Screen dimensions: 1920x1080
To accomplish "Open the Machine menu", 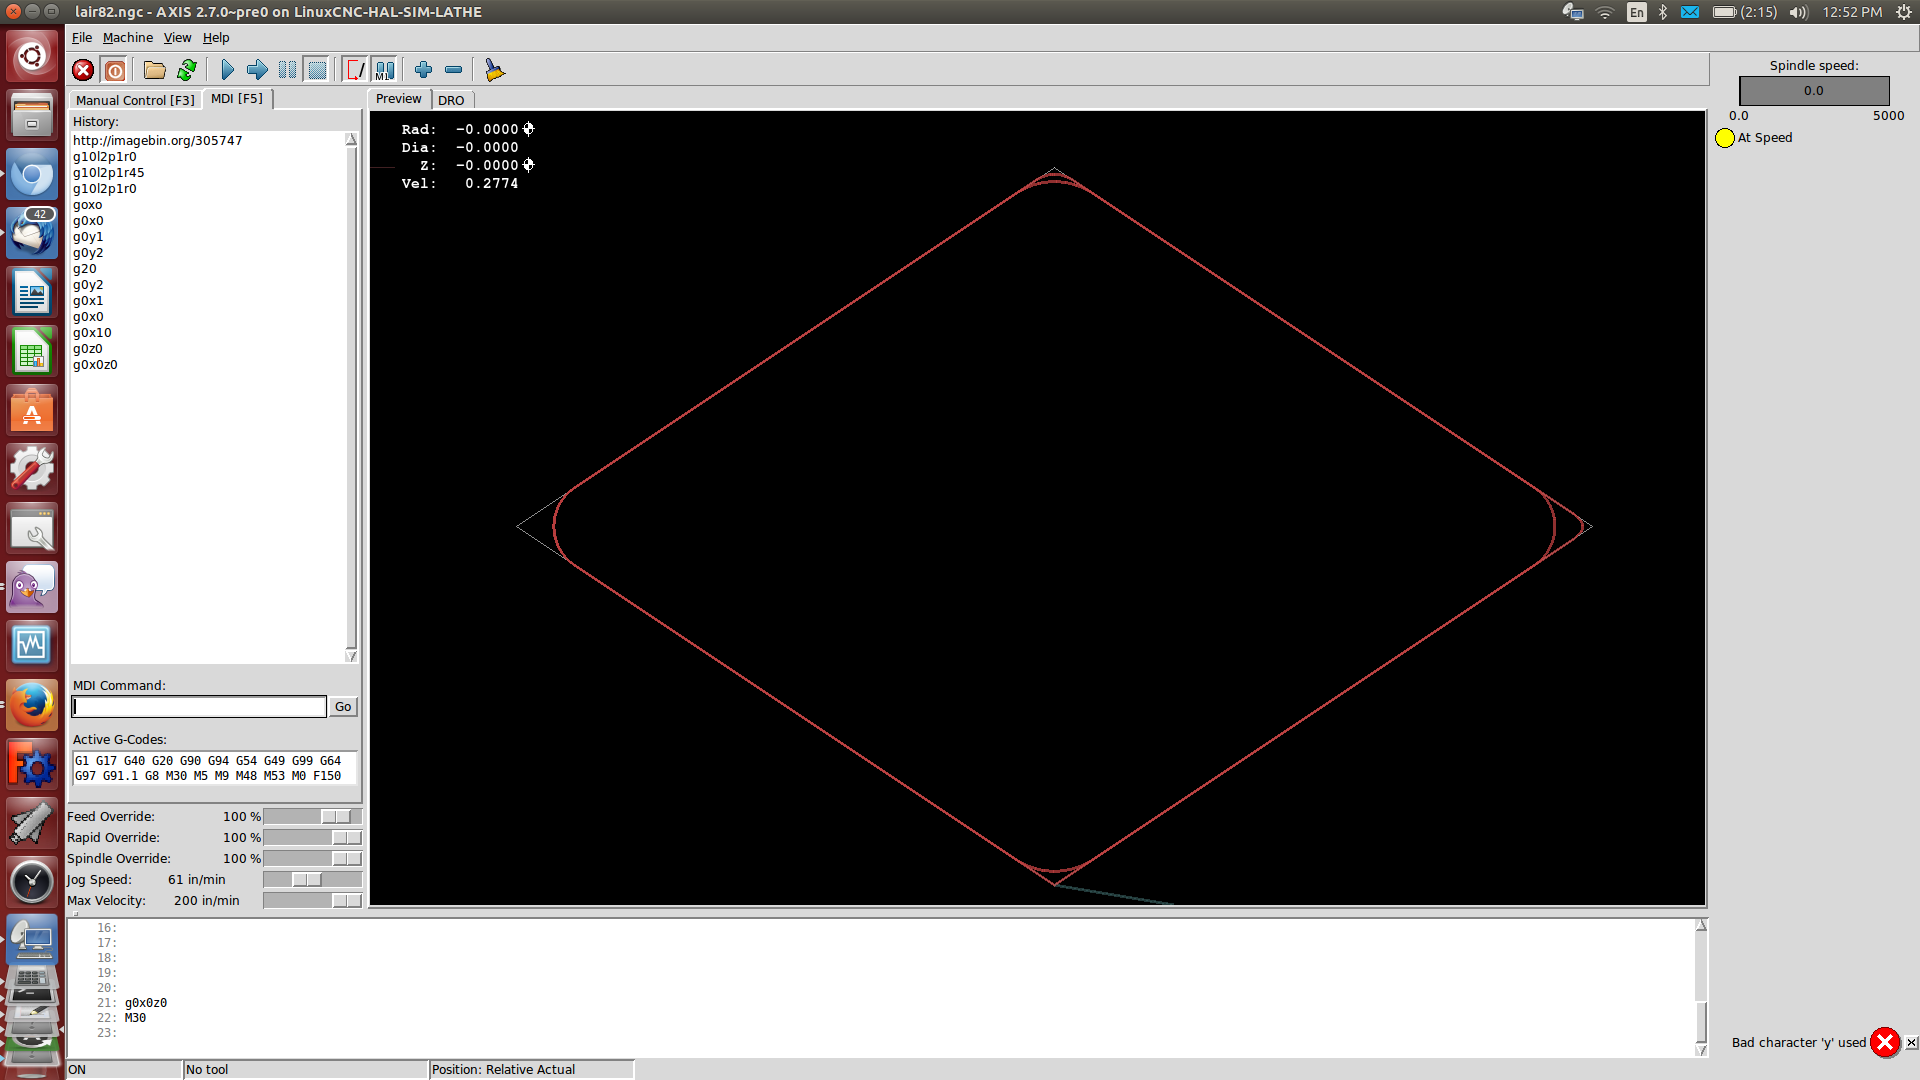I will [128, 38].
